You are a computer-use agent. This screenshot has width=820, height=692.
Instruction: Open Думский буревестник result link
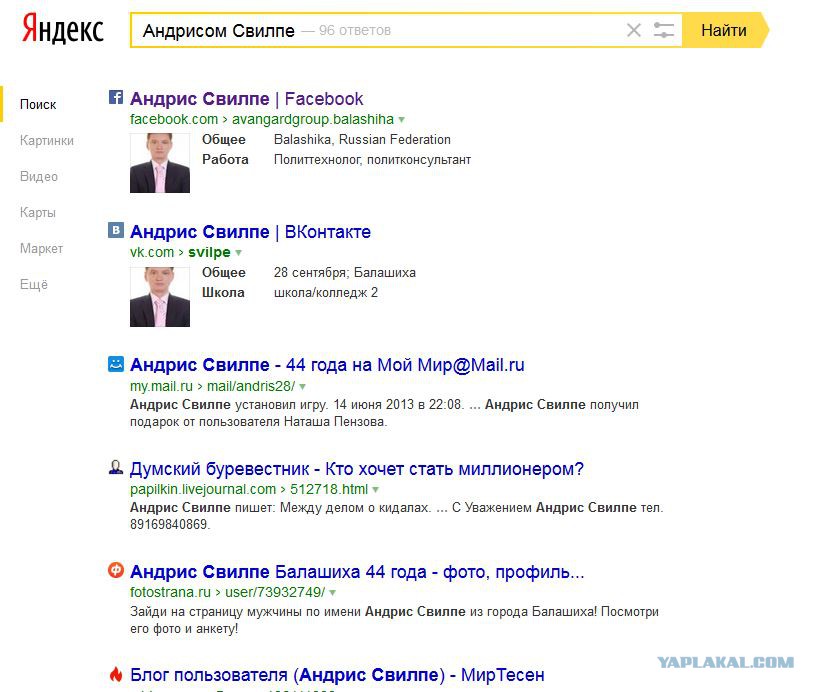click(x=357, y=469)
